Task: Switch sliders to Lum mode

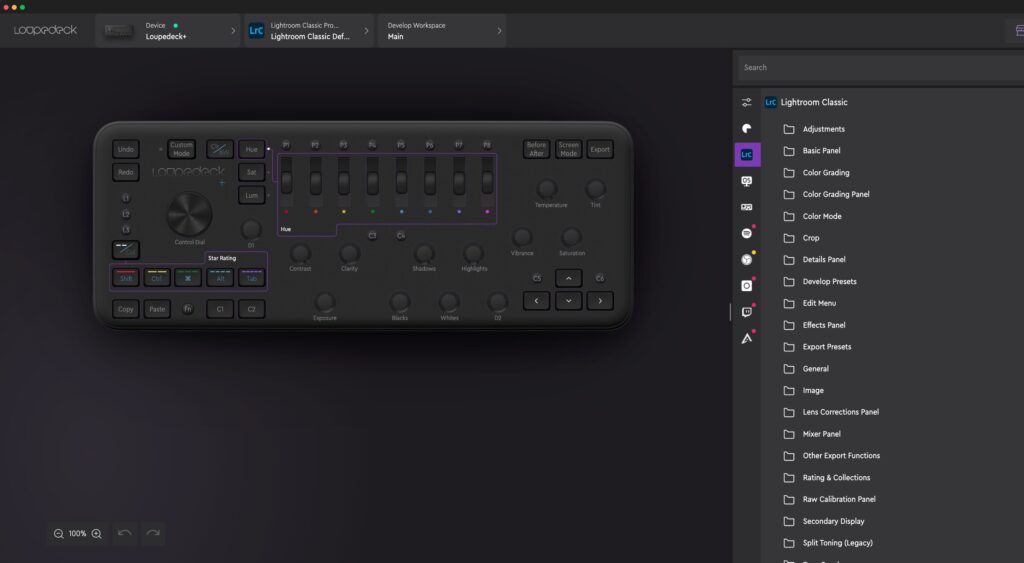Action: click(251, 195)
